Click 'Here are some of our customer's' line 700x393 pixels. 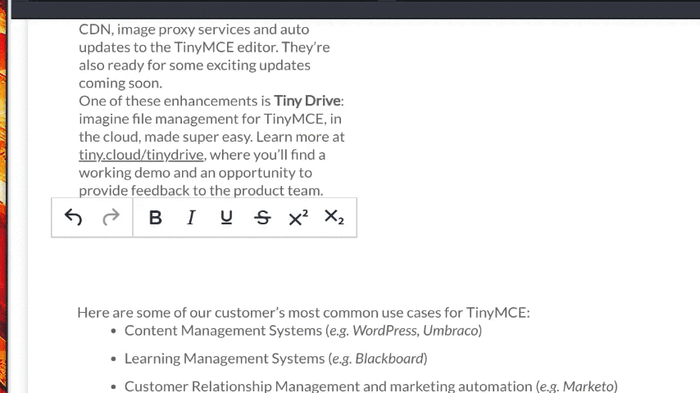[x=303, y=313]
